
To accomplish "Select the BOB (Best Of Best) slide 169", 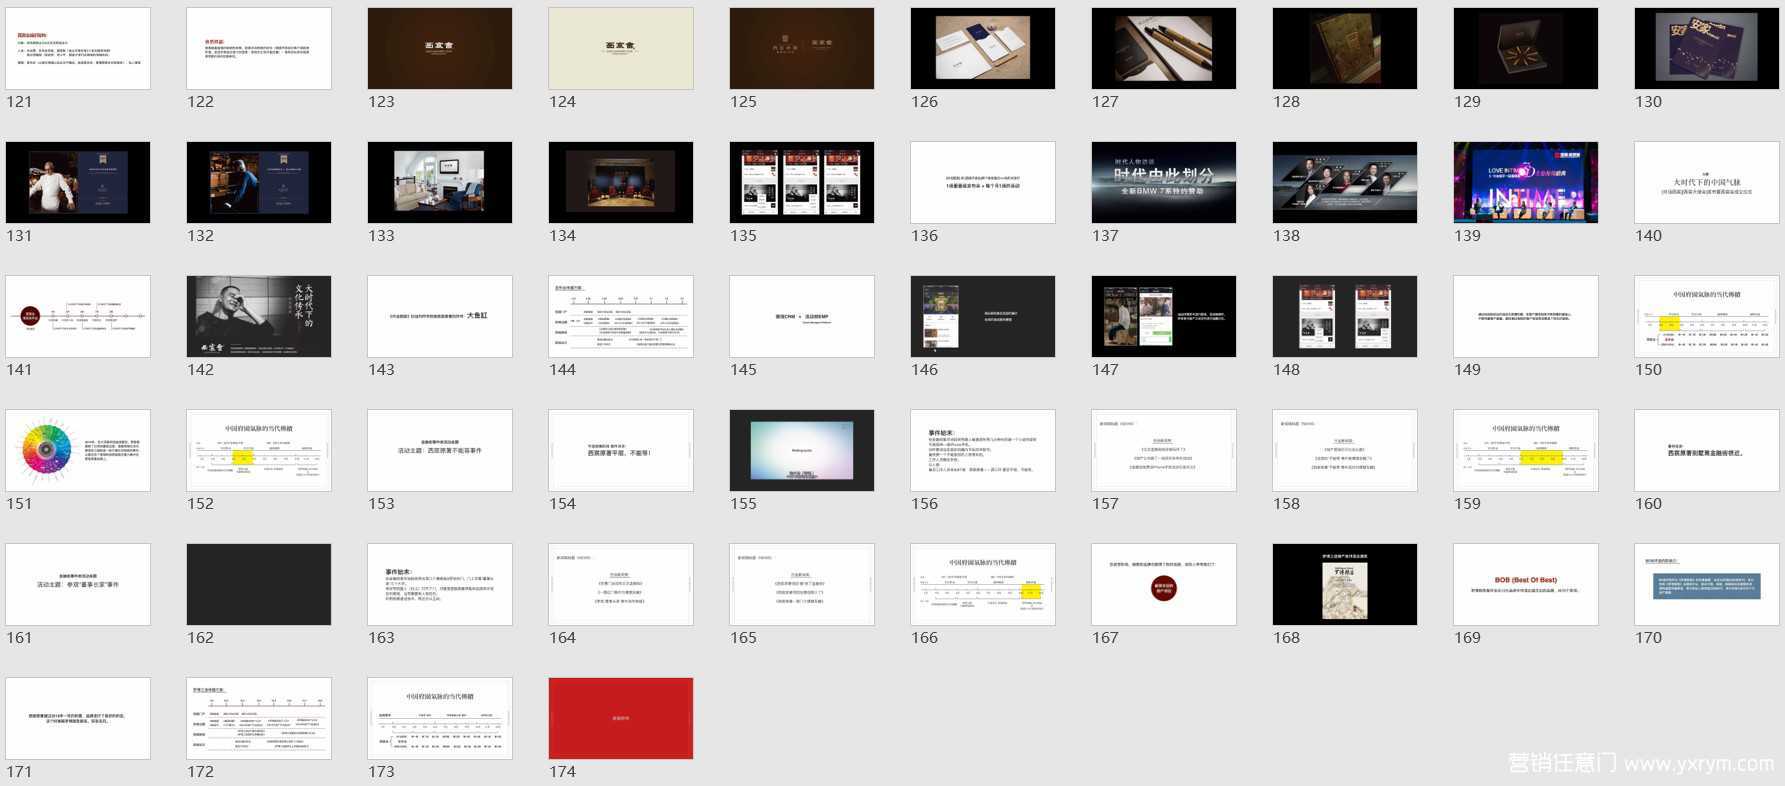I will pos(1525,584).
